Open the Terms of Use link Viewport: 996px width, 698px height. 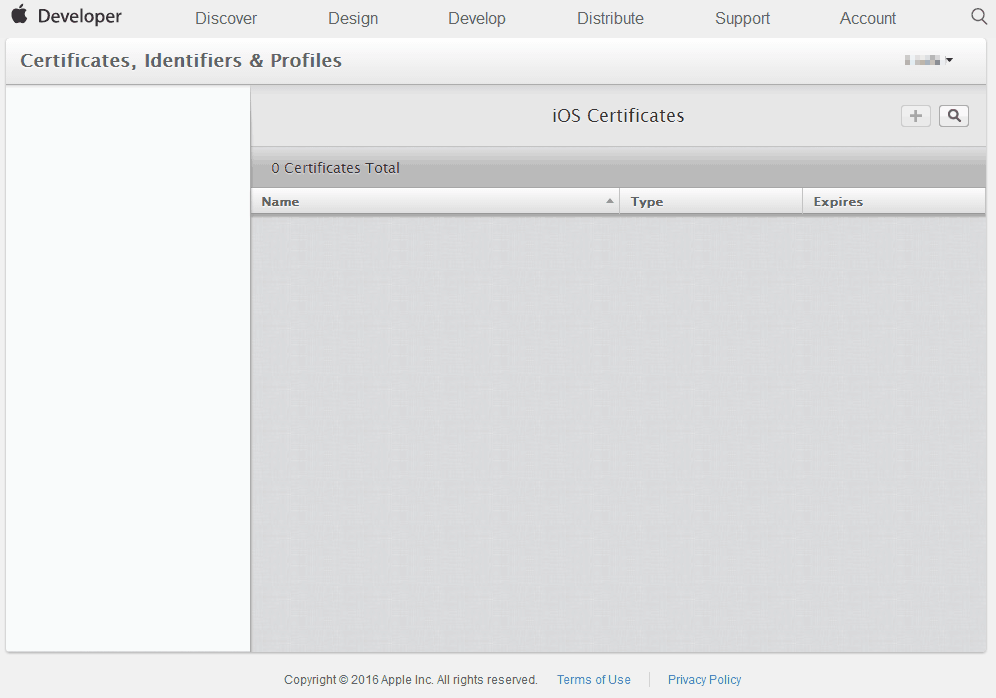click(x=593, y=679)
